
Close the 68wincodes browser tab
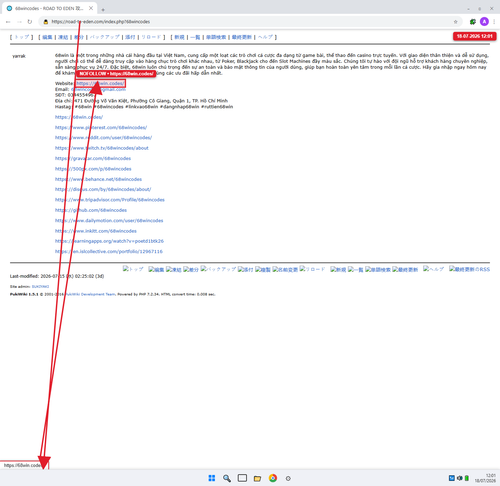(x=91, y=8)
